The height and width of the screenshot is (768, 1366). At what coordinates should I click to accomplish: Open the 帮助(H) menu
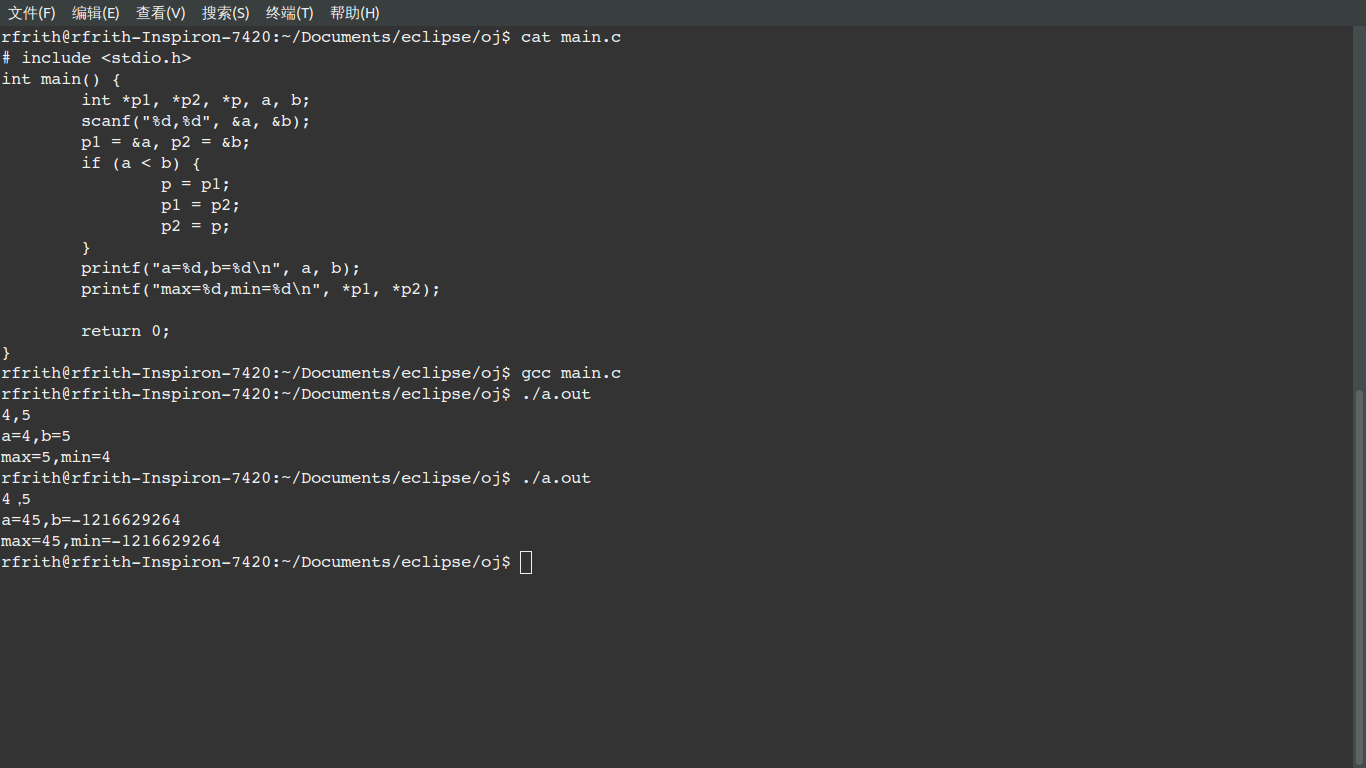click(355, 13)
